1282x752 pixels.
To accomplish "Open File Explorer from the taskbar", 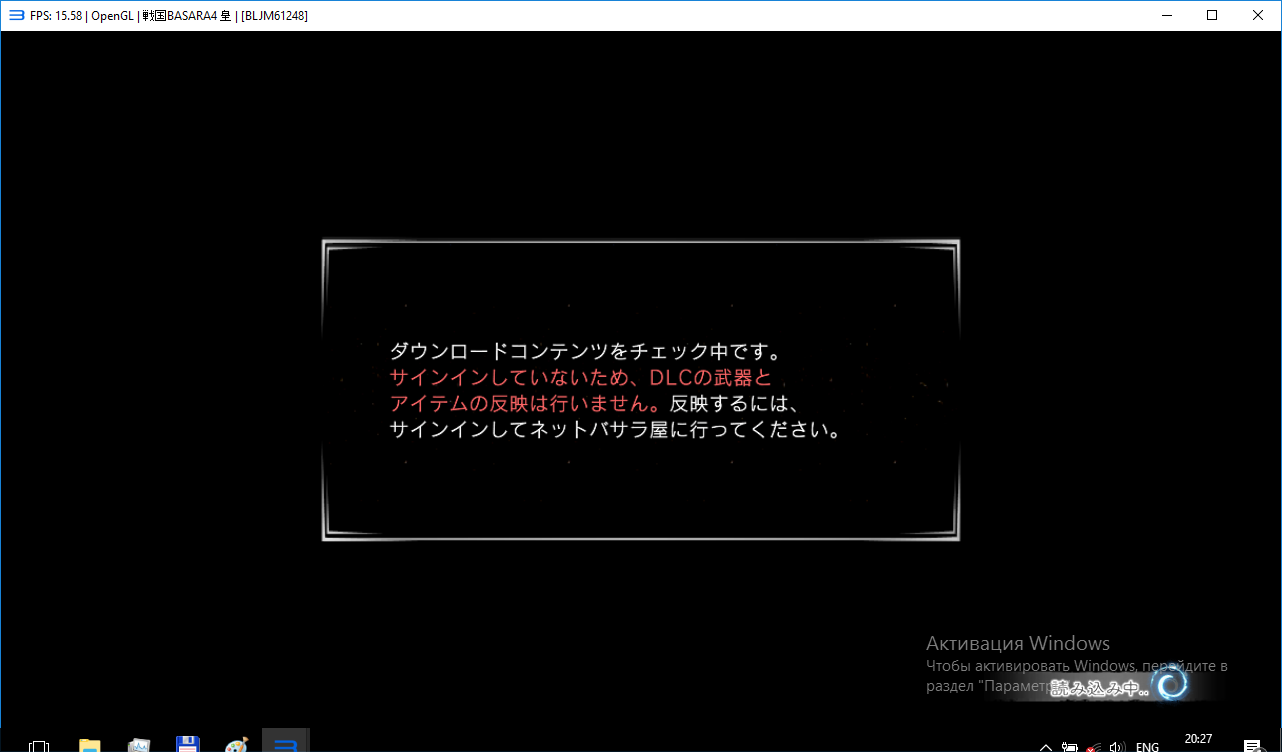I will point(90,745).
